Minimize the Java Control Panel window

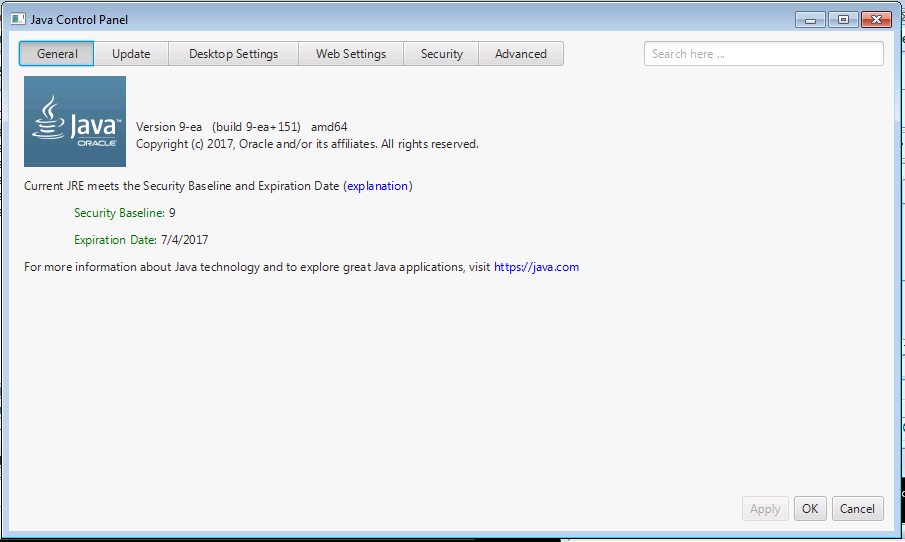809,20
